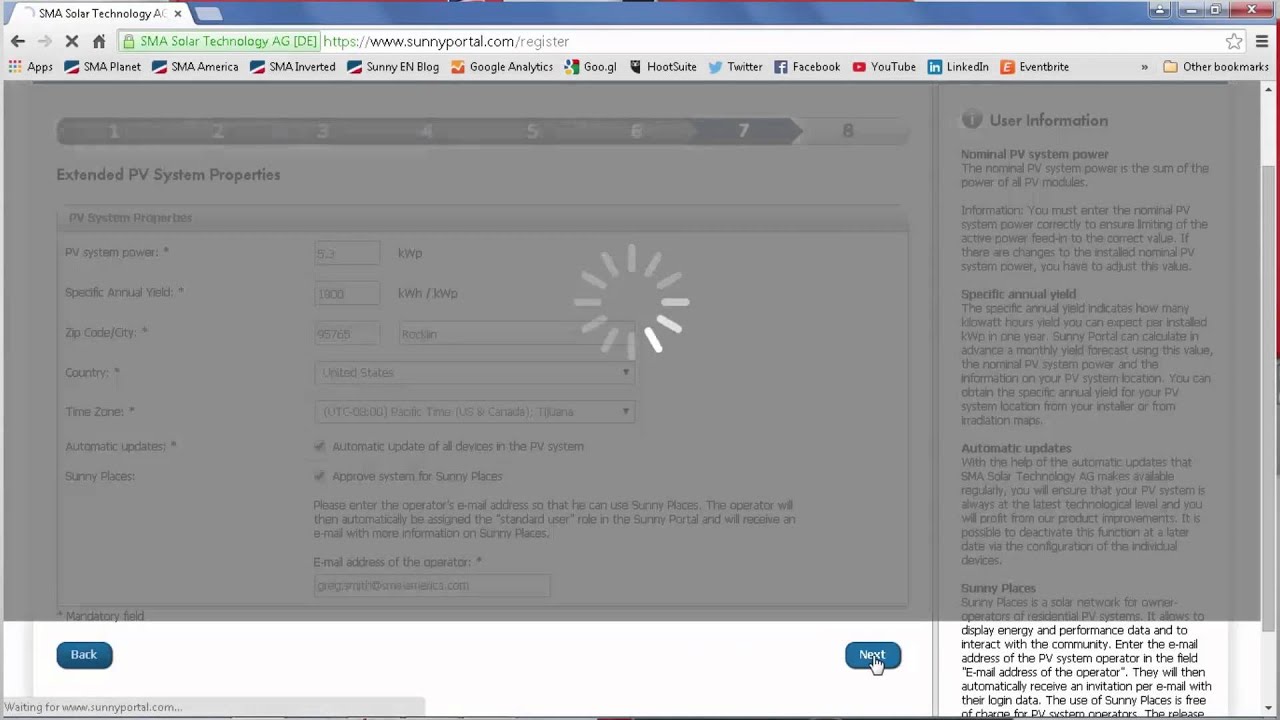The height and width of the screenshot is (720, 1280).
Task: Open a new browser tab
Action: pyautogui.click(x=208, y=14)
